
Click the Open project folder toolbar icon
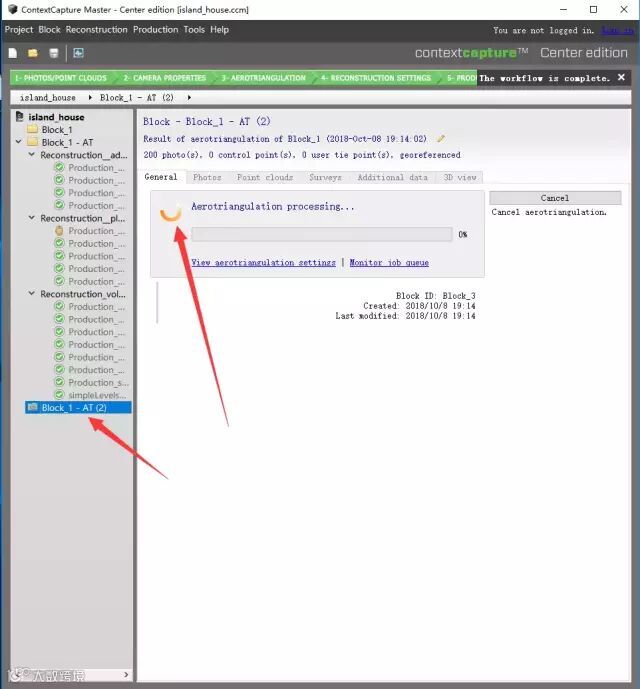[33, 53]
